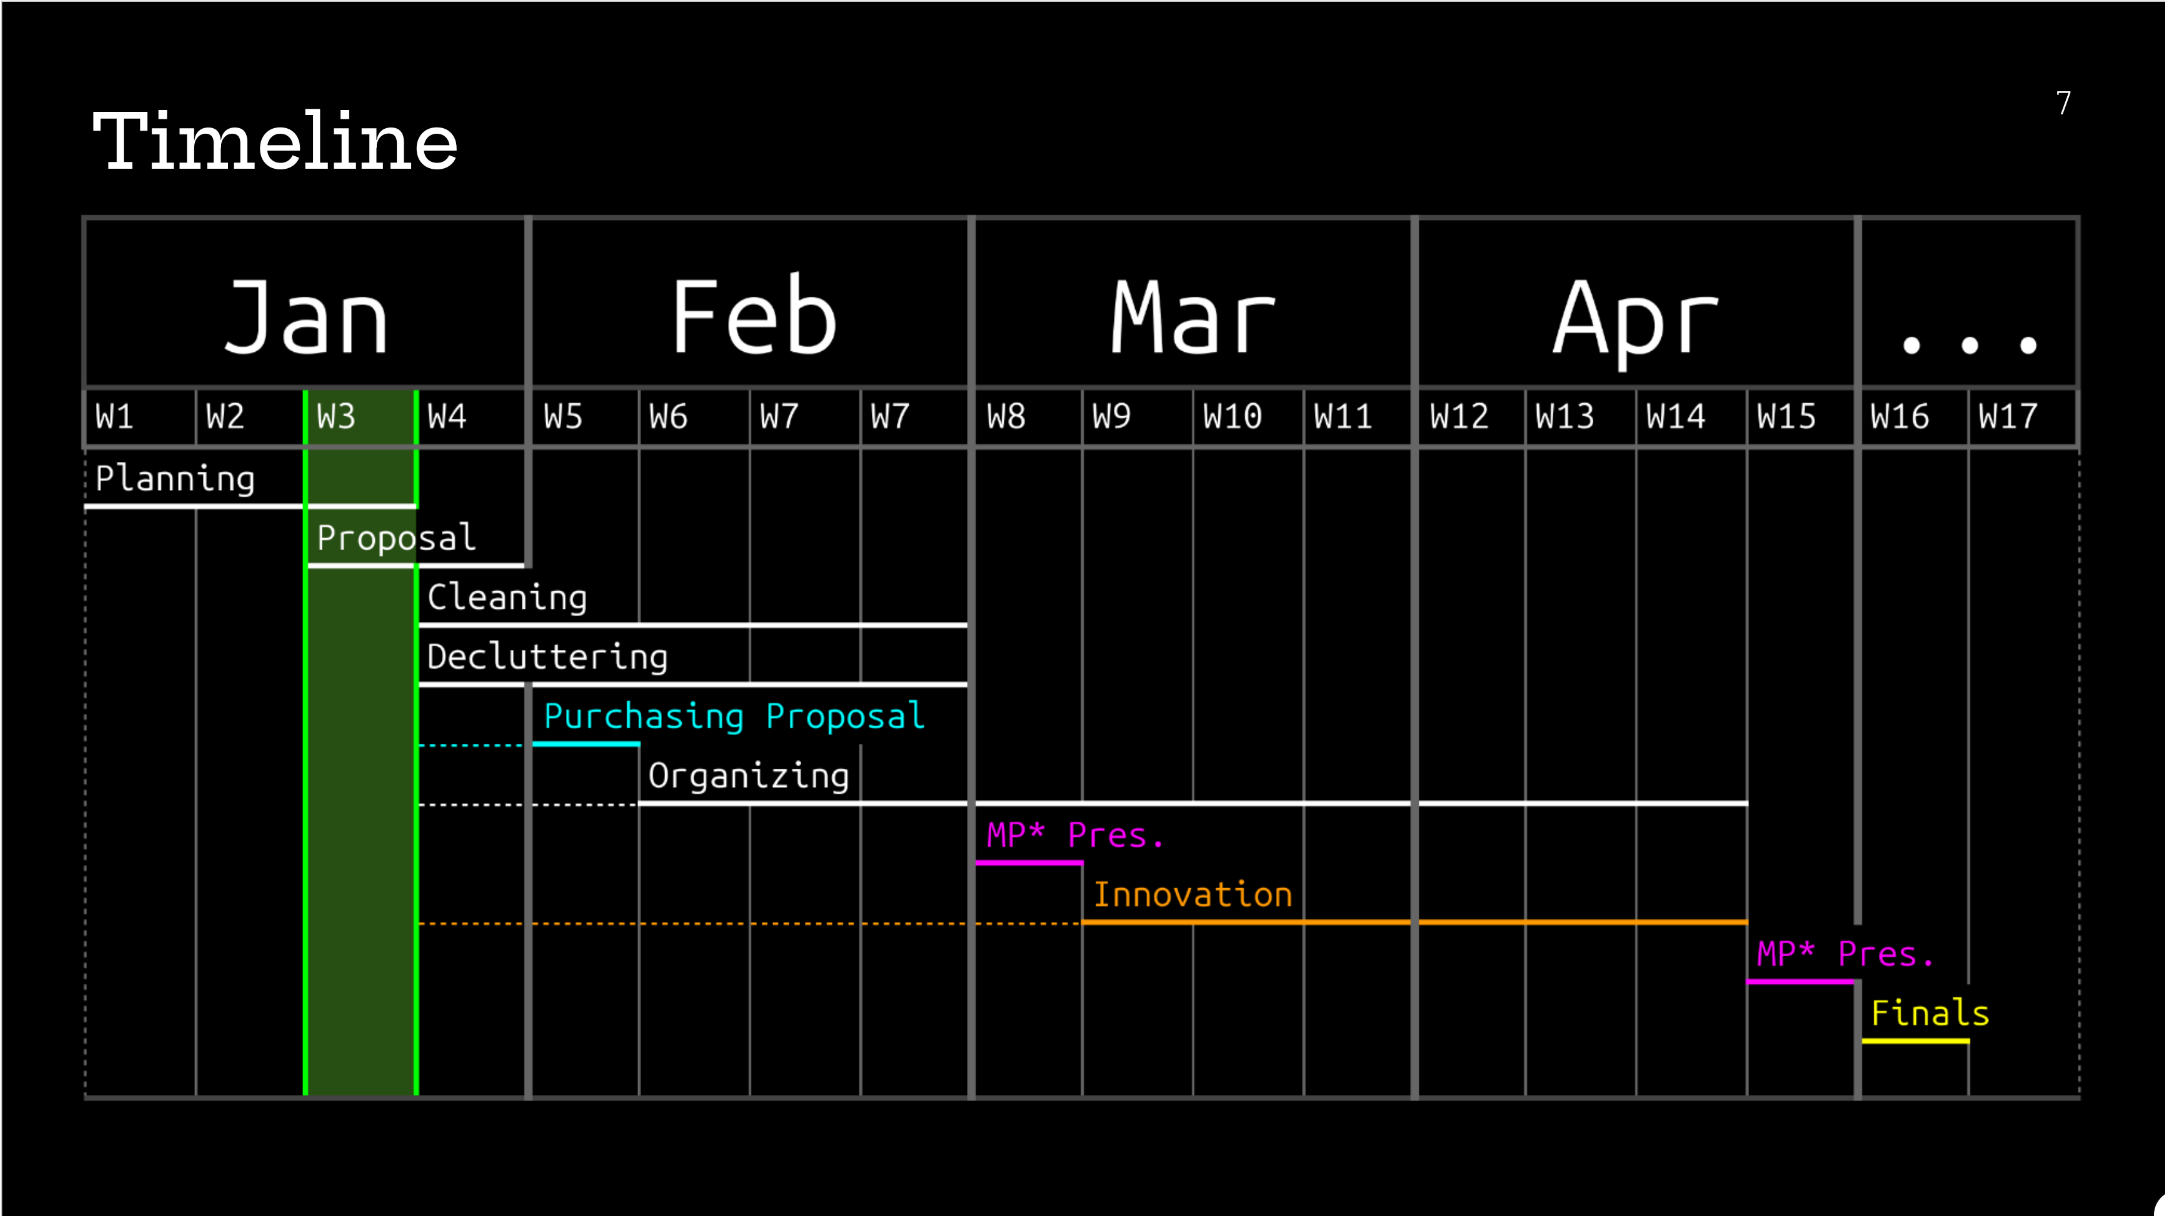2165x1216 pixels.
Task: Click the W4 week cell
Action: [x=472, y=416]
